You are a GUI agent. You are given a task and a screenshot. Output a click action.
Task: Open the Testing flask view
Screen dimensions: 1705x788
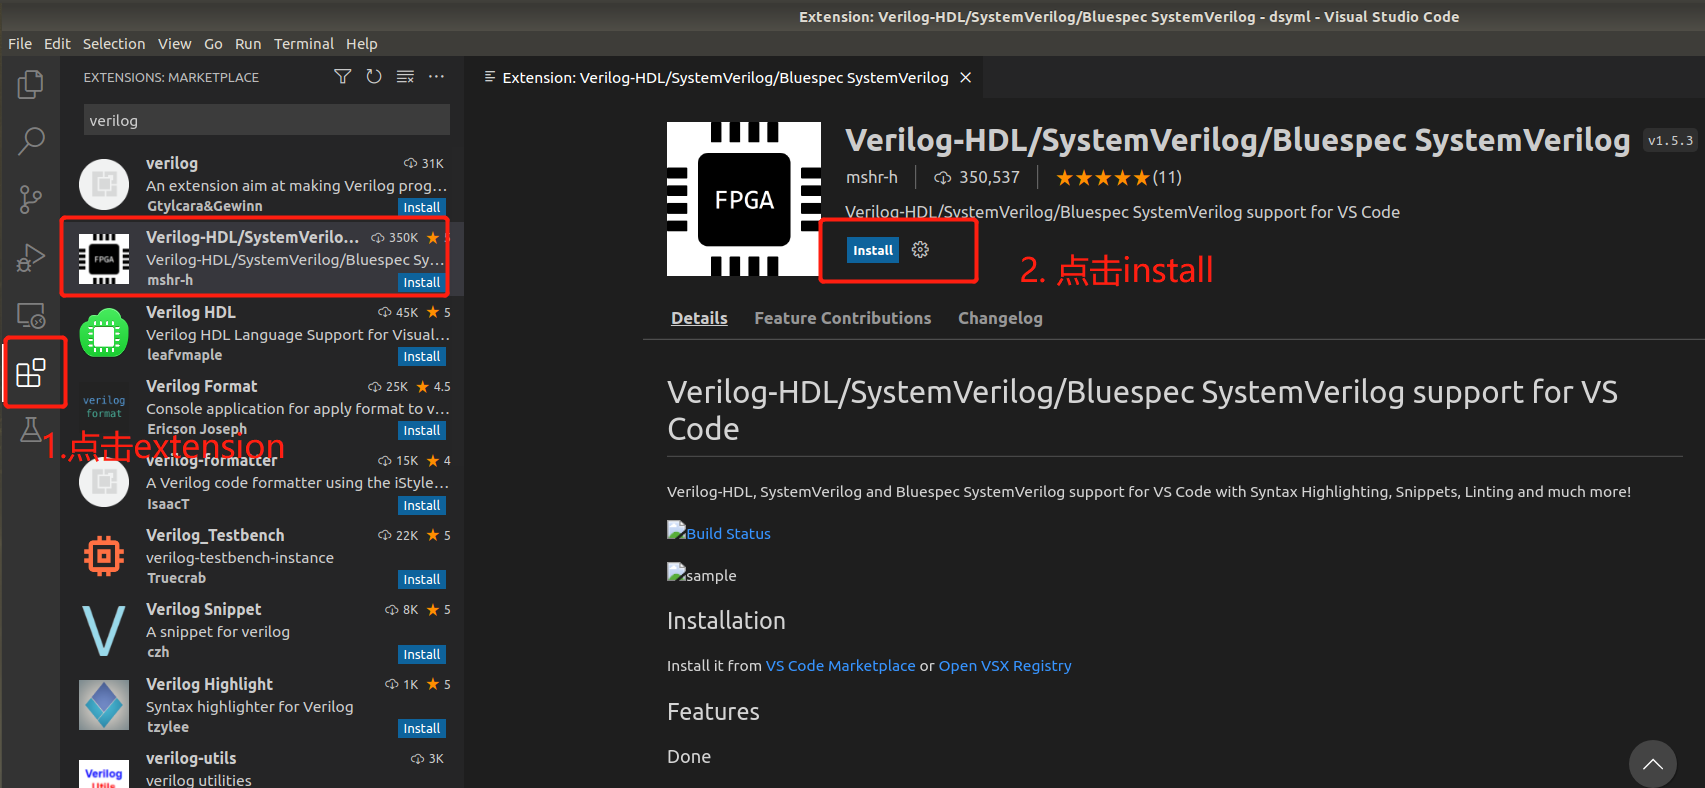tap(31, 430)
